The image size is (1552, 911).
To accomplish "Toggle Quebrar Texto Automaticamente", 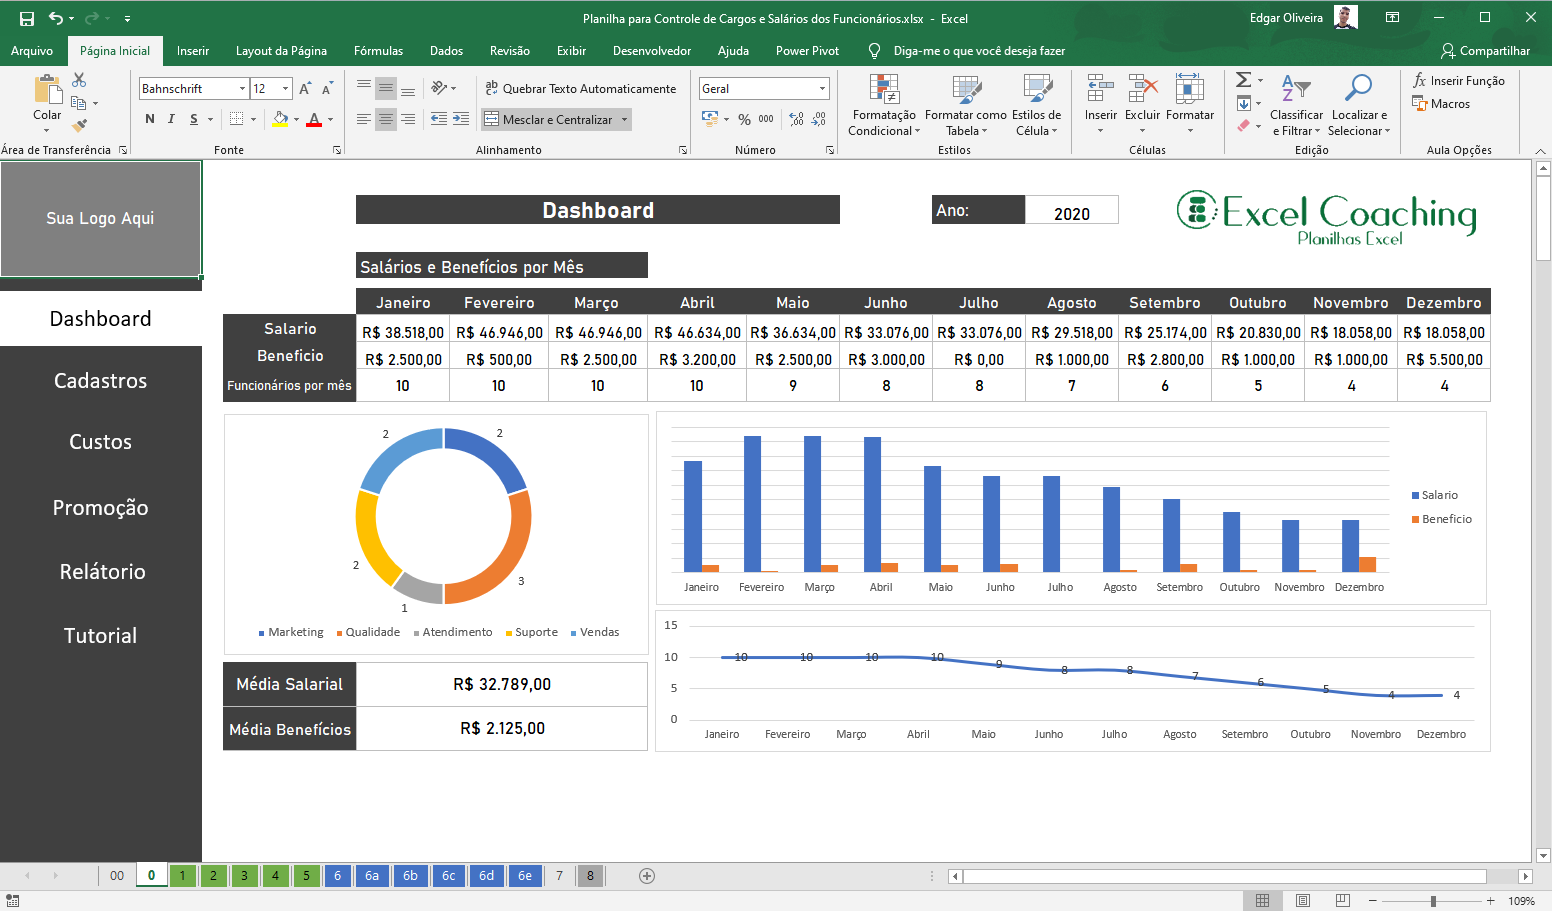I will (580, 89).
